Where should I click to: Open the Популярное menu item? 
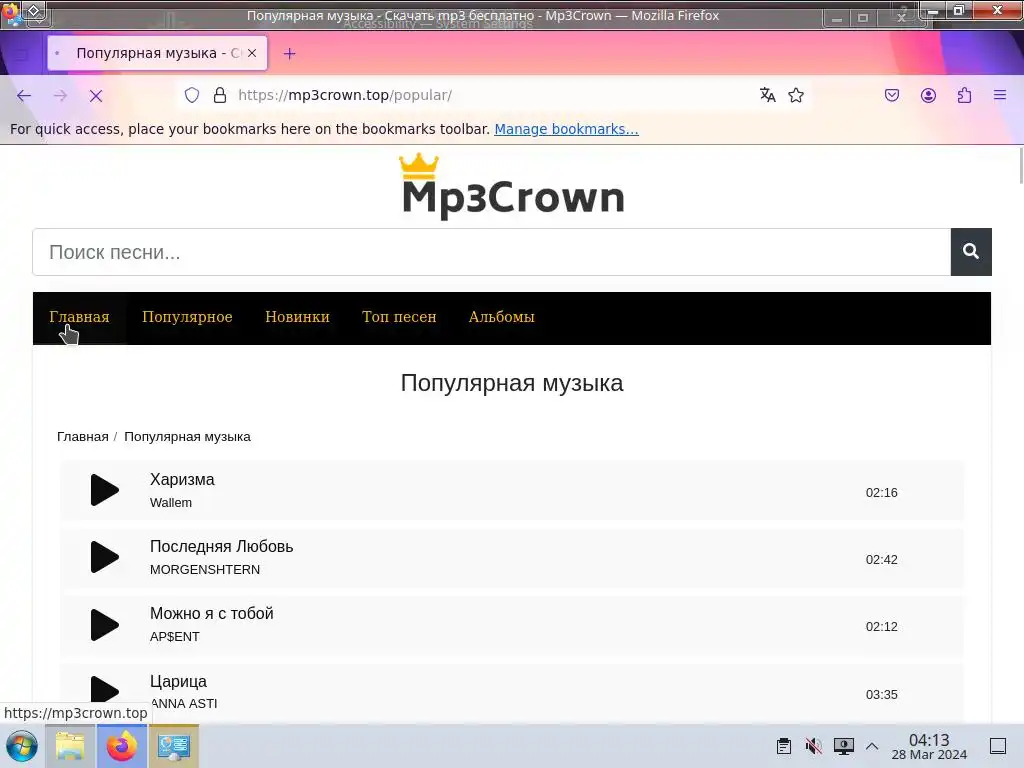[187, 317]
